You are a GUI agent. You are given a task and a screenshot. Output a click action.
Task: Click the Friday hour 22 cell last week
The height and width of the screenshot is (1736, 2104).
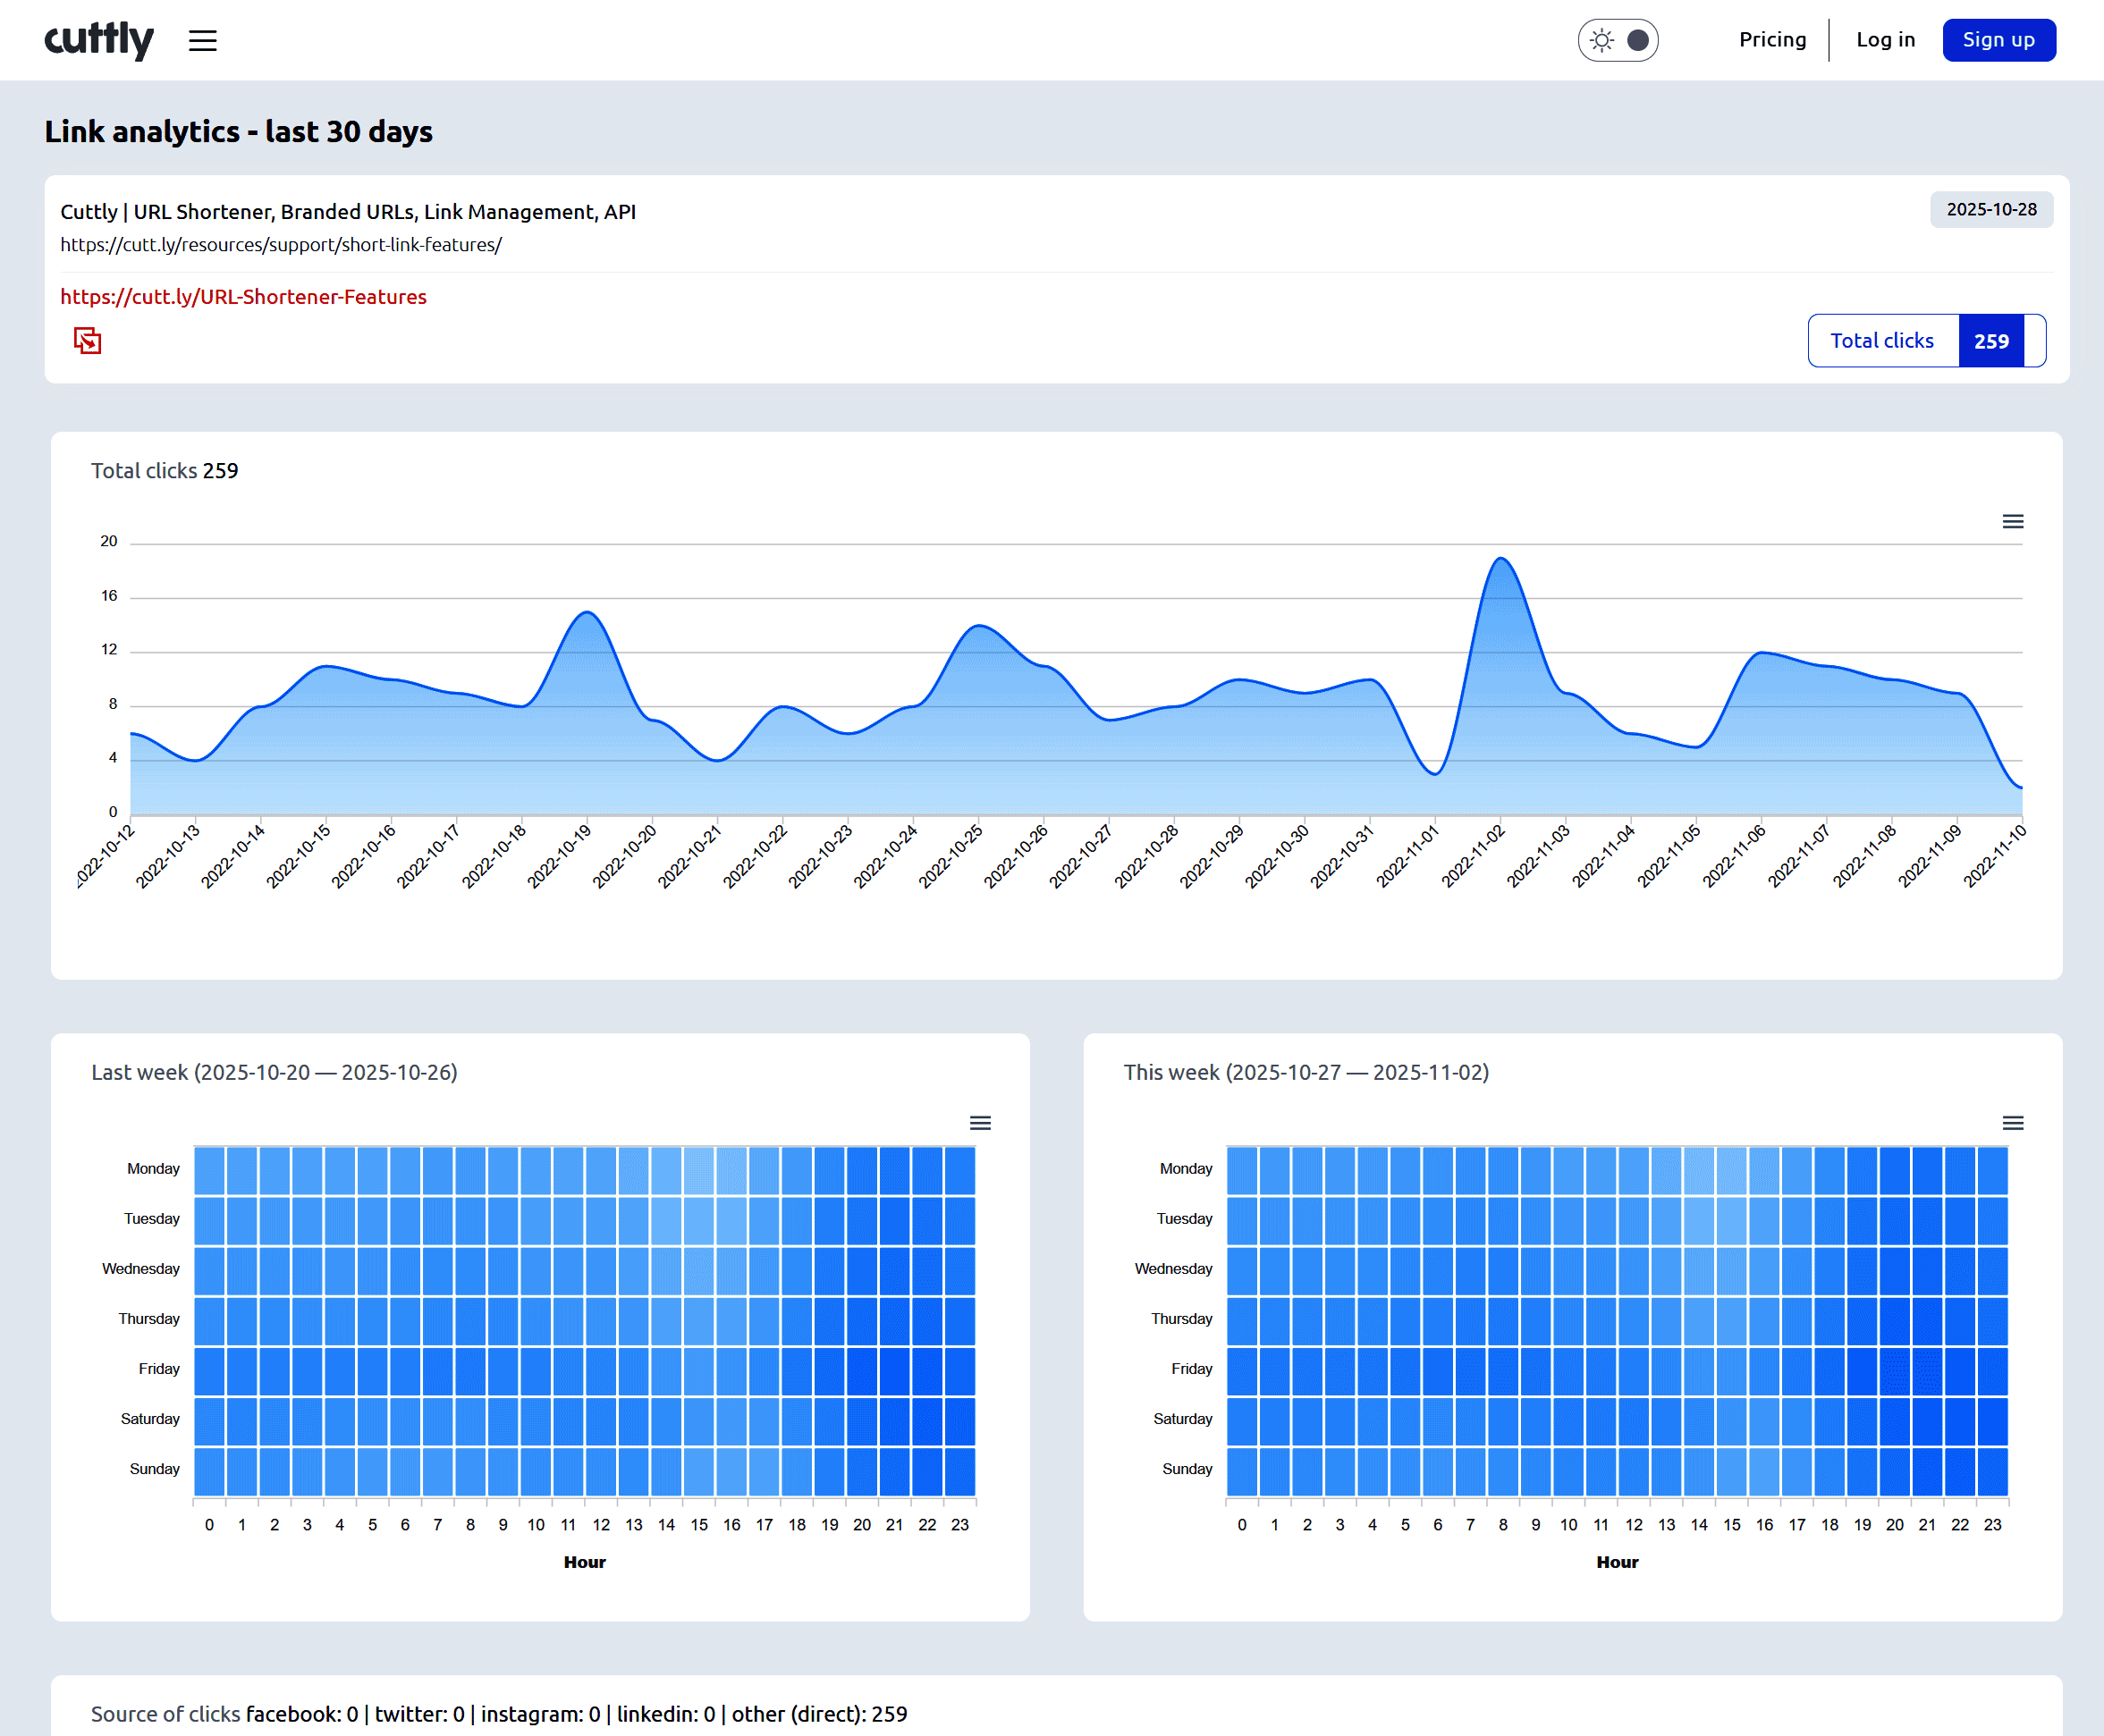[927, 1371]
